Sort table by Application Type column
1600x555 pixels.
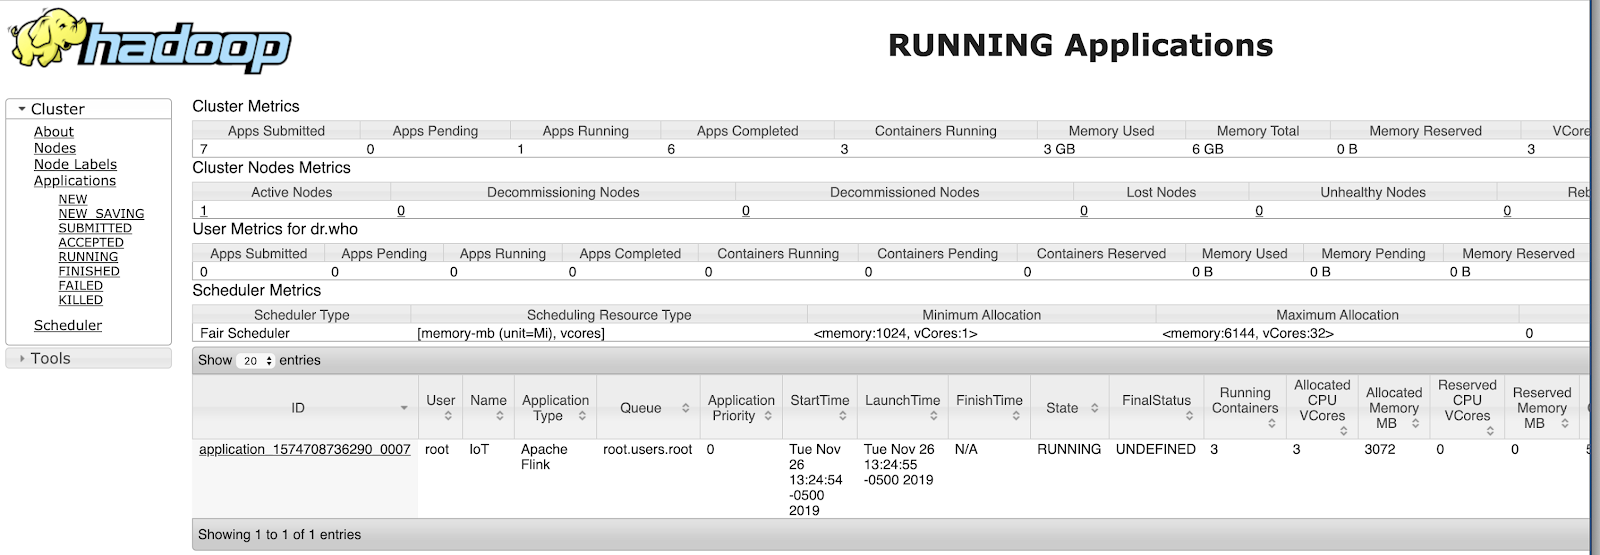[x=556, y=407]
